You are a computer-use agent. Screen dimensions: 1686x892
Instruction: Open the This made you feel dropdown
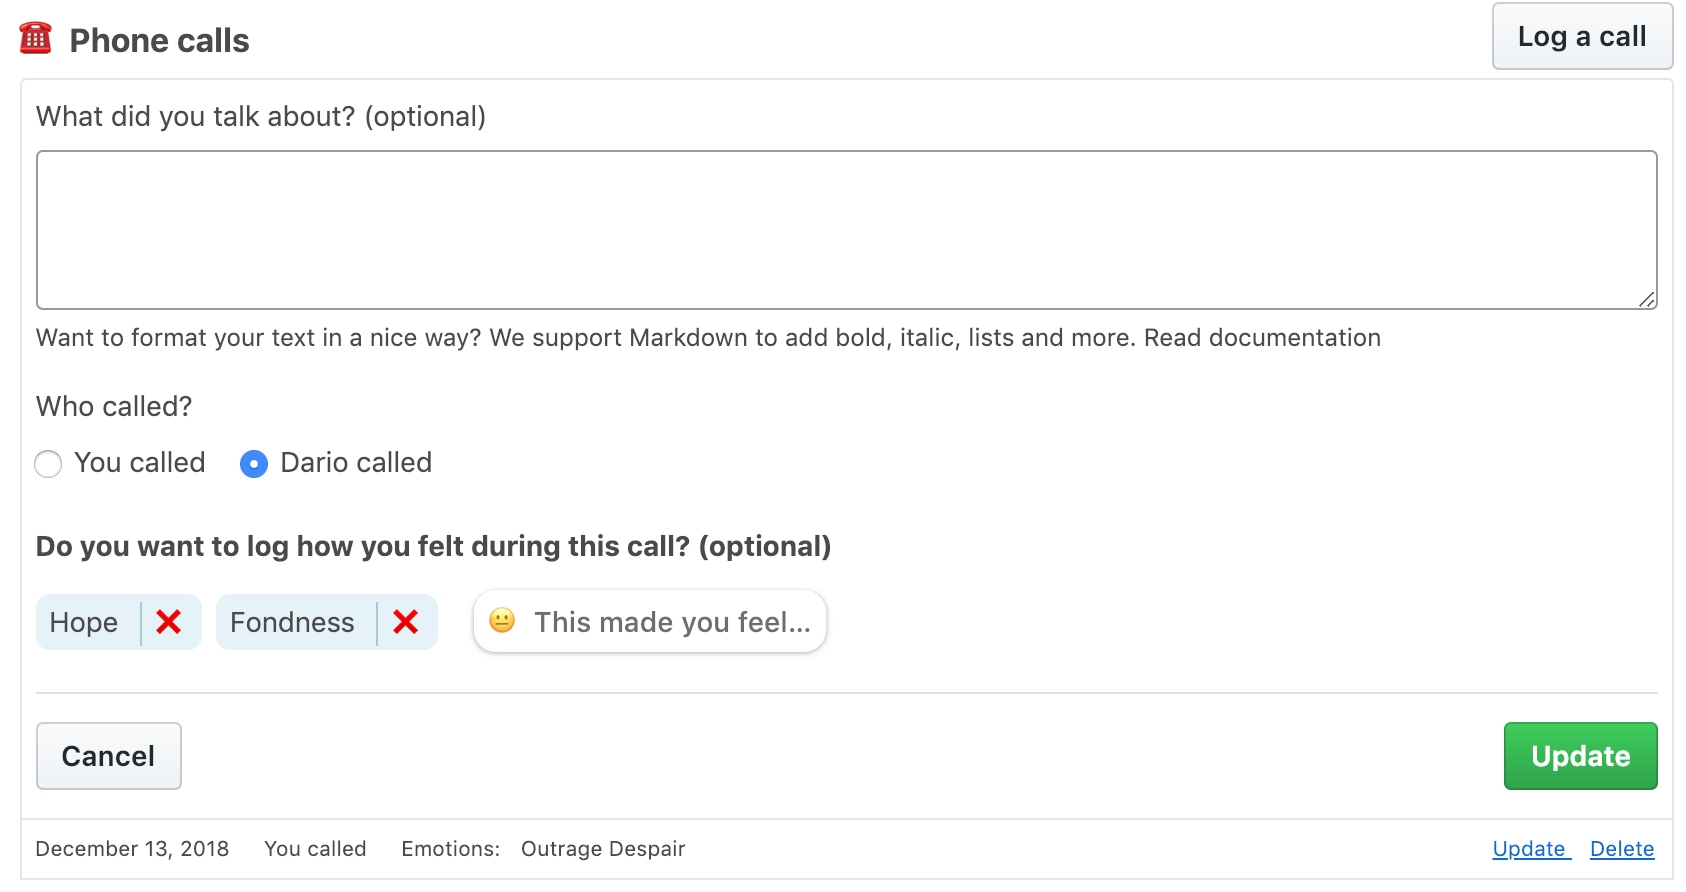(650, 621)
